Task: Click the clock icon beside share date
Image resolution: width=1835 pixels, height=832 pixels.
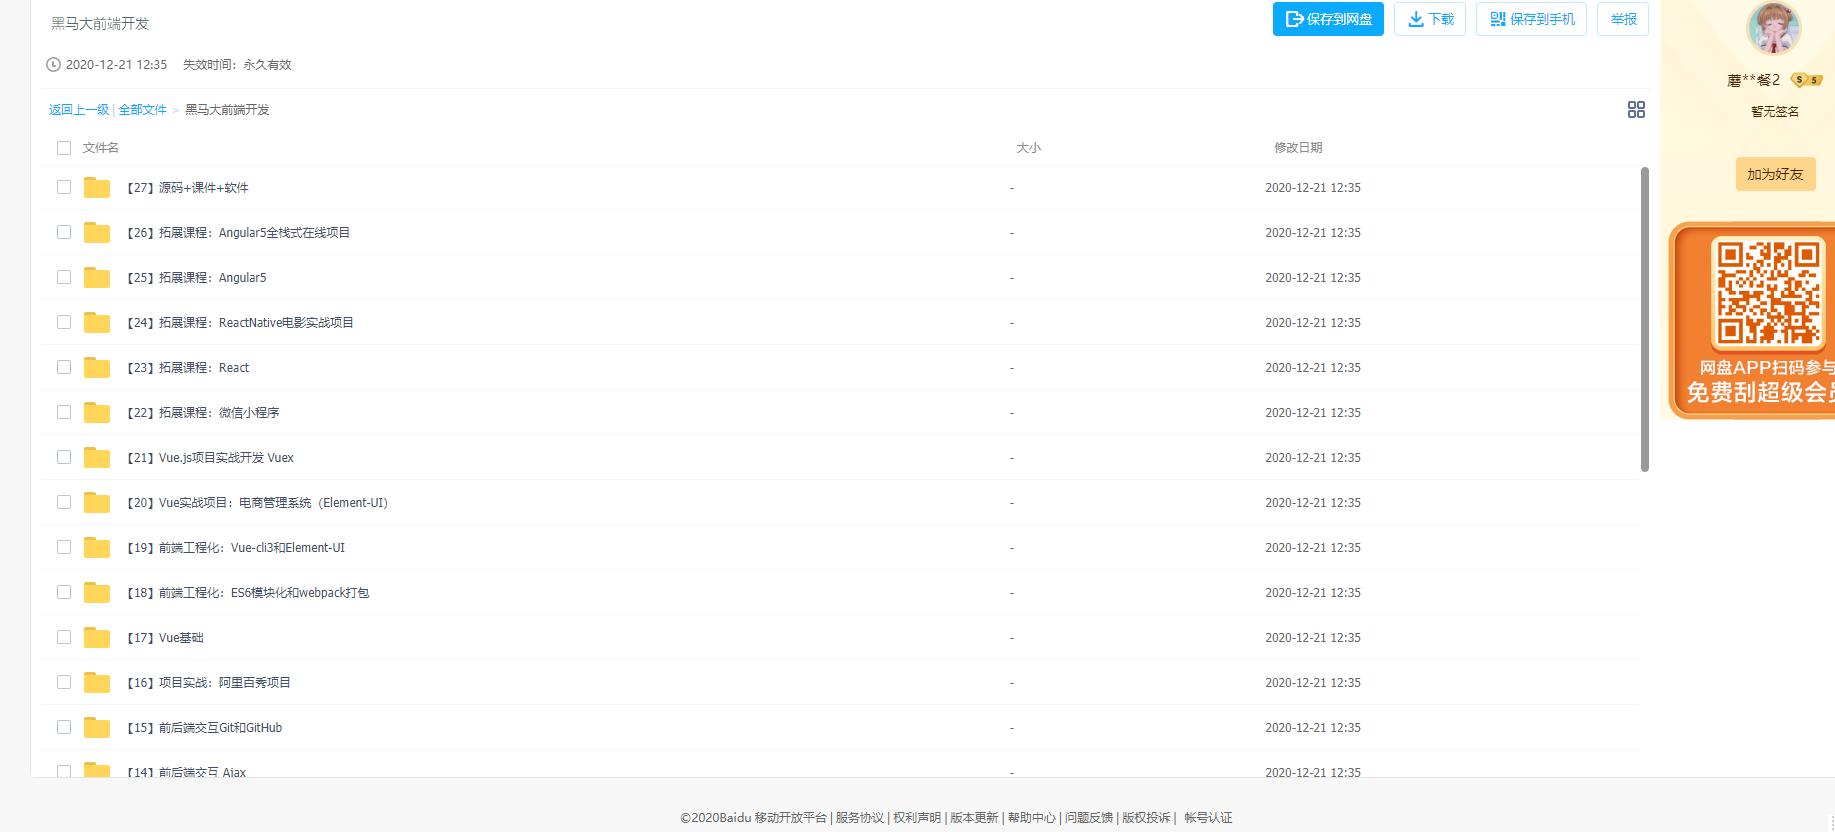Action: pyautogui.click(x=54, y=65)
